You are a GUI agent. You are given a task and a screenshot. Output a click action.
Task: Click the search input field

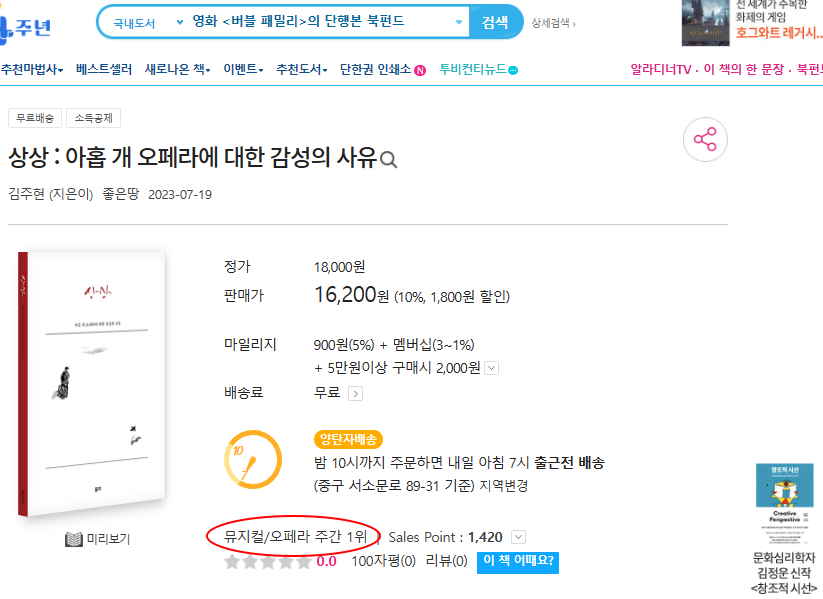[320, 22]
